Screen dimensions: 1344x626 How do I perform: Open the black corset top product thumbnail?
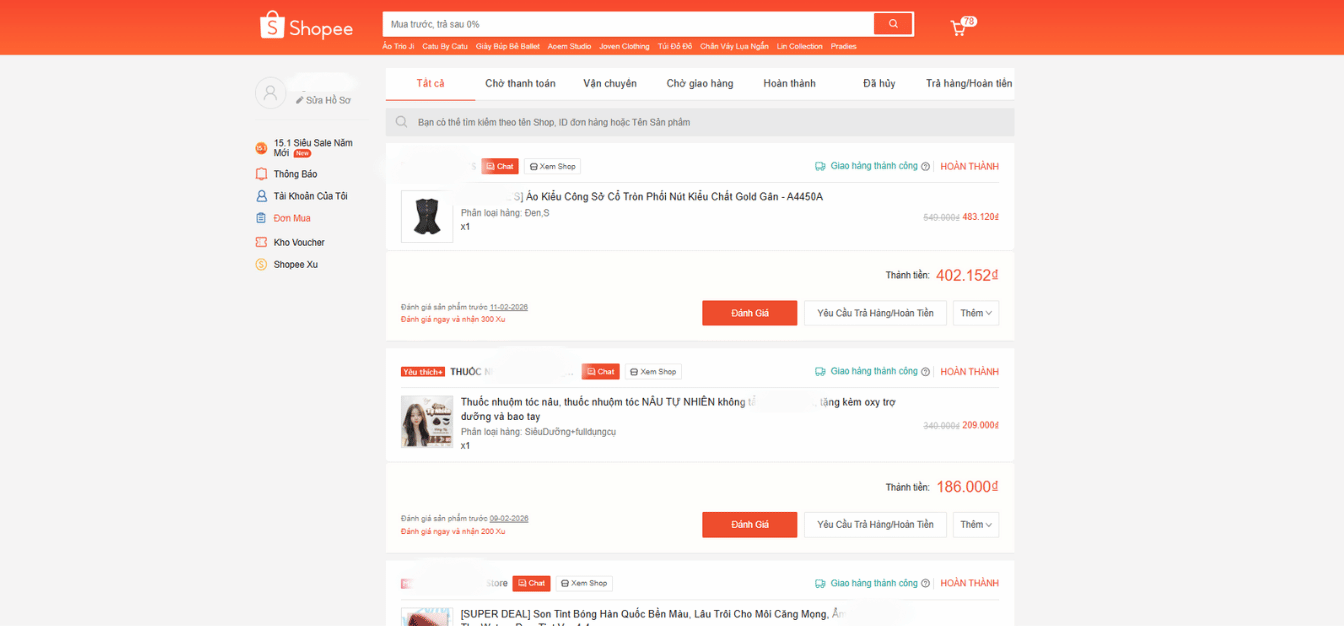click(x=427, y=216)
